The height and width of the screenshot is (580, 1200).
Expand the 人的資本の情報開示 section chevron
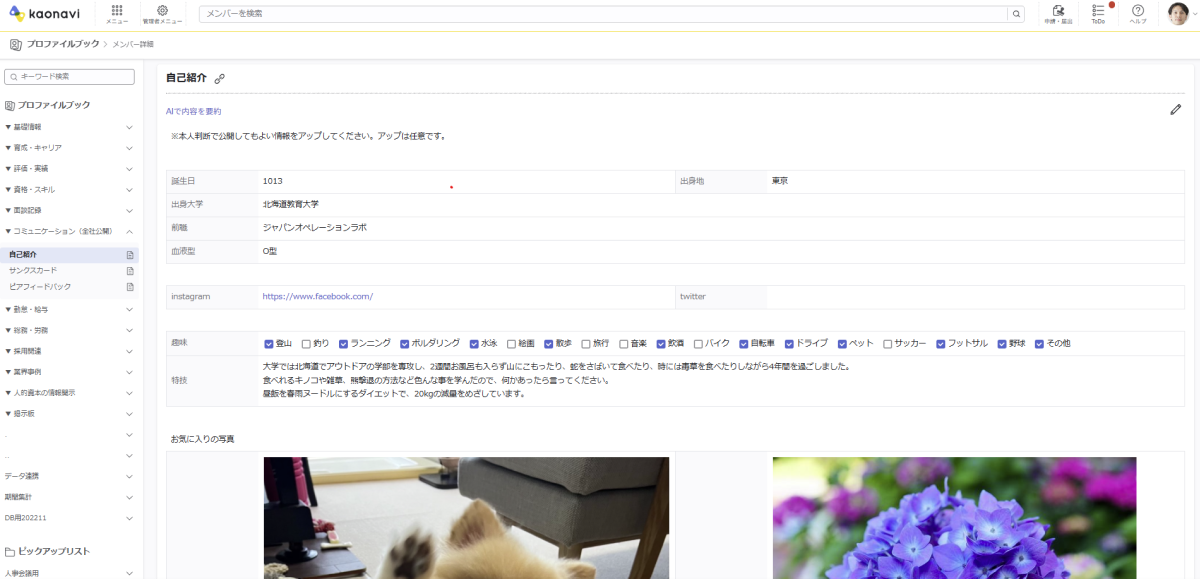(129, 393)
